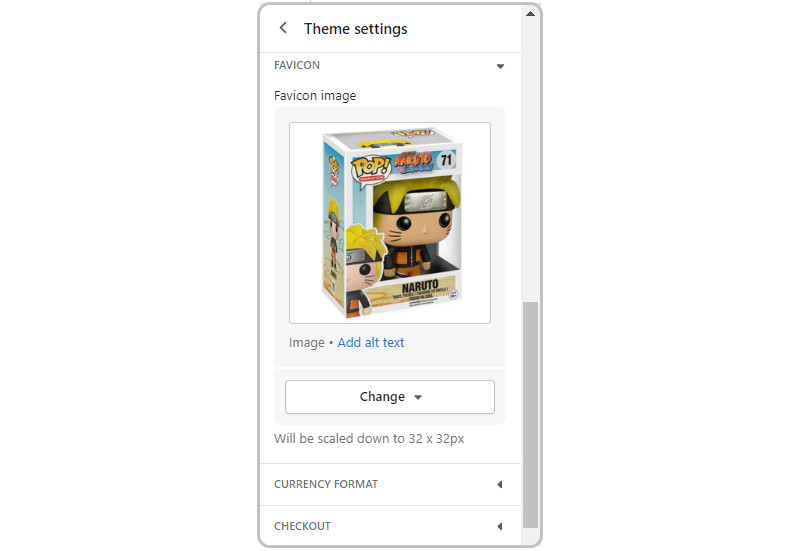Go back using the arrow beside Theme settings
The image size is (800, 551).
pos(283,28)
